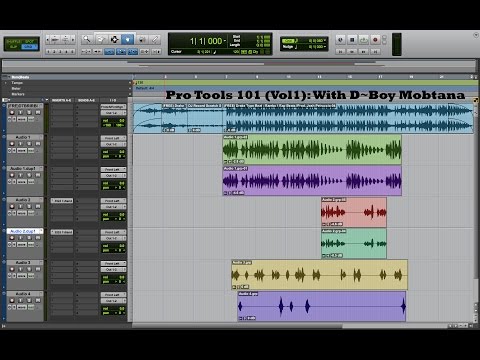Recall zoom preset 5

(72, 51)
